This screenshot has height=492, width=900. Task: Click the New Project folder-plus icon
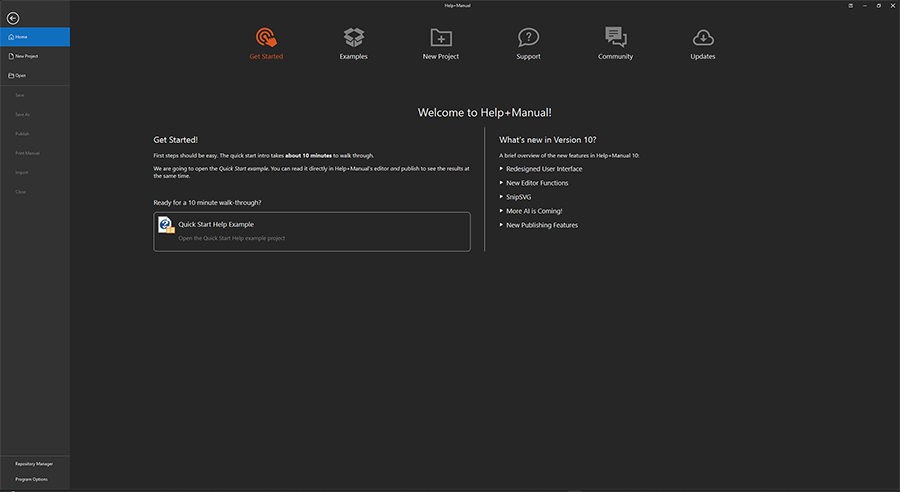point(441,38)
